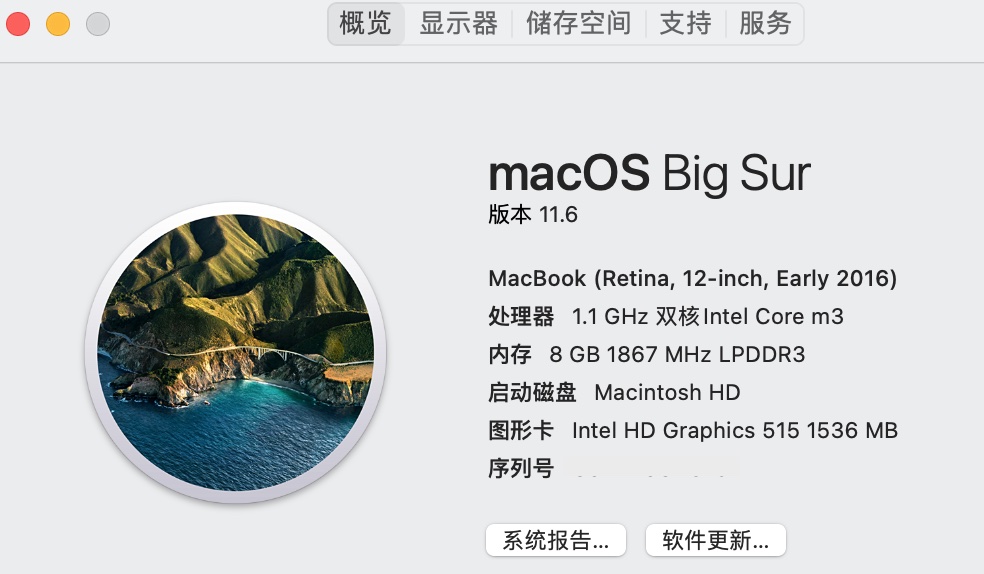Switch to the 显示器 tab
The width and height of the screenshot is (984, 574).
[x=458, y=24]
